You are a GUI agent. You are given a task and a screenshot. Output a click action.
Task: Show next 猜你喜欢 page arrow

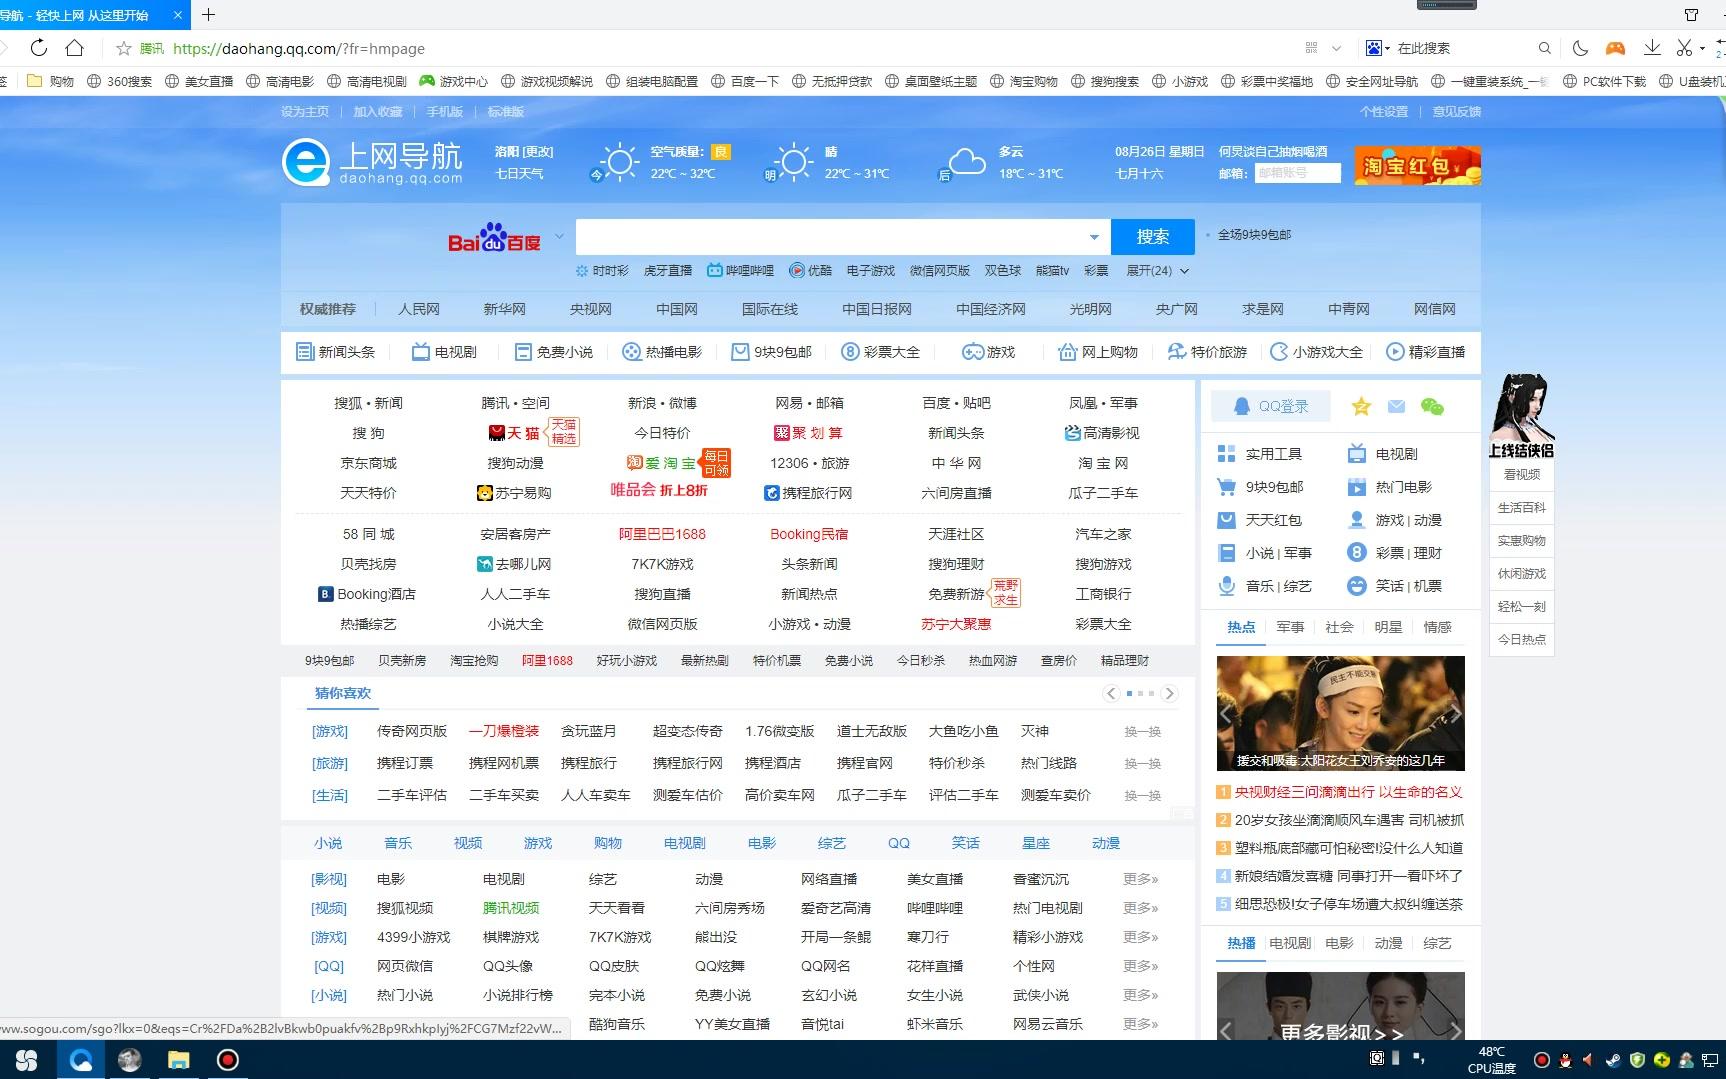1169,693
